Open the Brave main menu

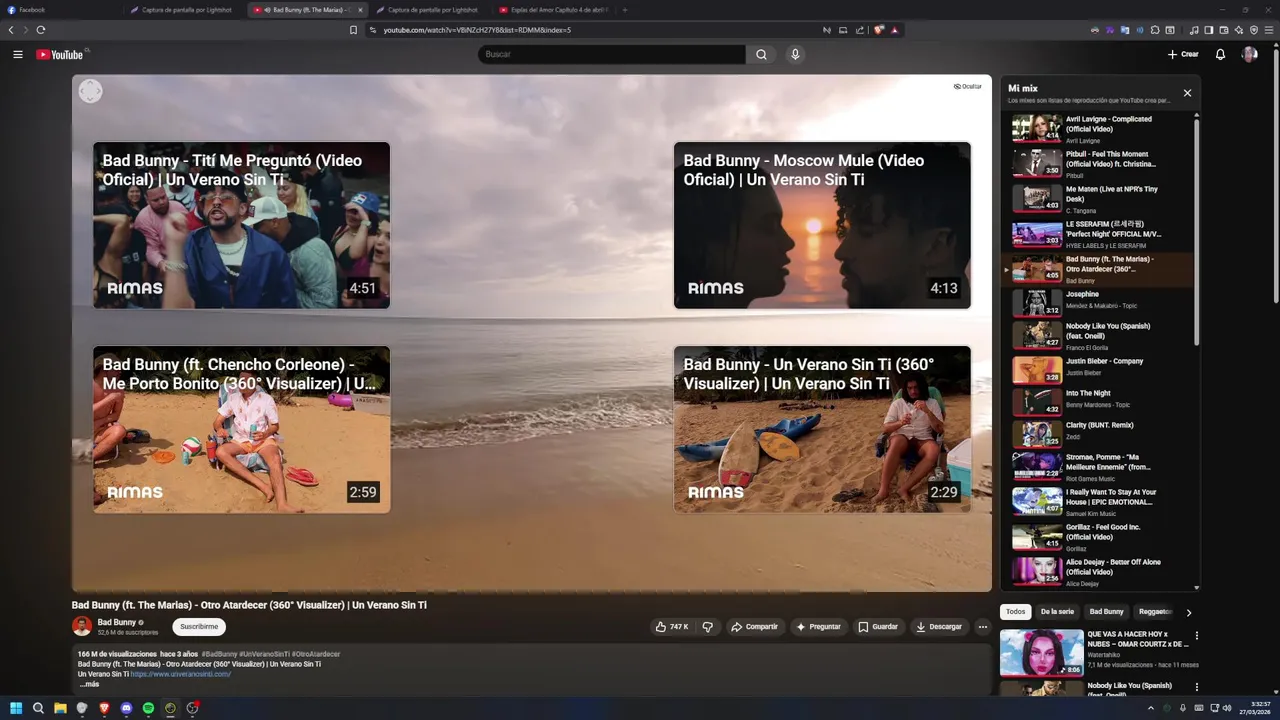[x=1269, y=30]
